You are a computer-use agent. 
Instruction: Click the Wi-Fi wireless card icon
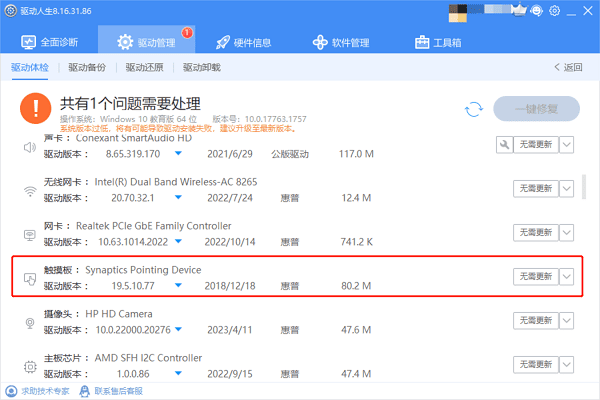point(30,191)
